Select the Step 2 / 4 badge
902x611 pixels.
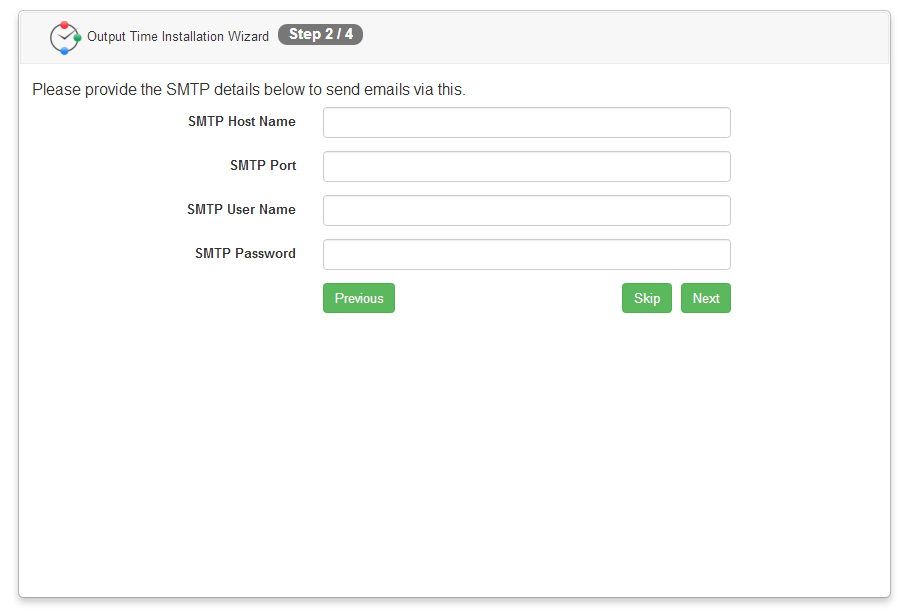320,35
